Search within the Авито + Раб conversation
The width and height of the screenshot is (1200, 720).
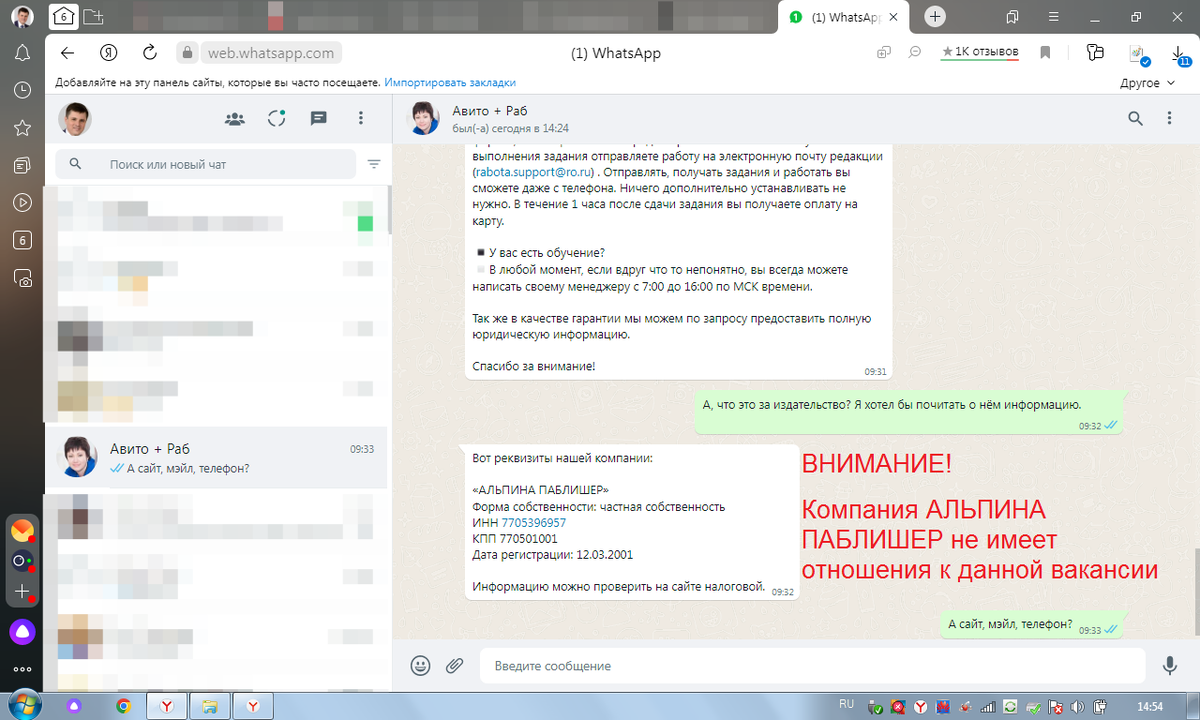1135,118
